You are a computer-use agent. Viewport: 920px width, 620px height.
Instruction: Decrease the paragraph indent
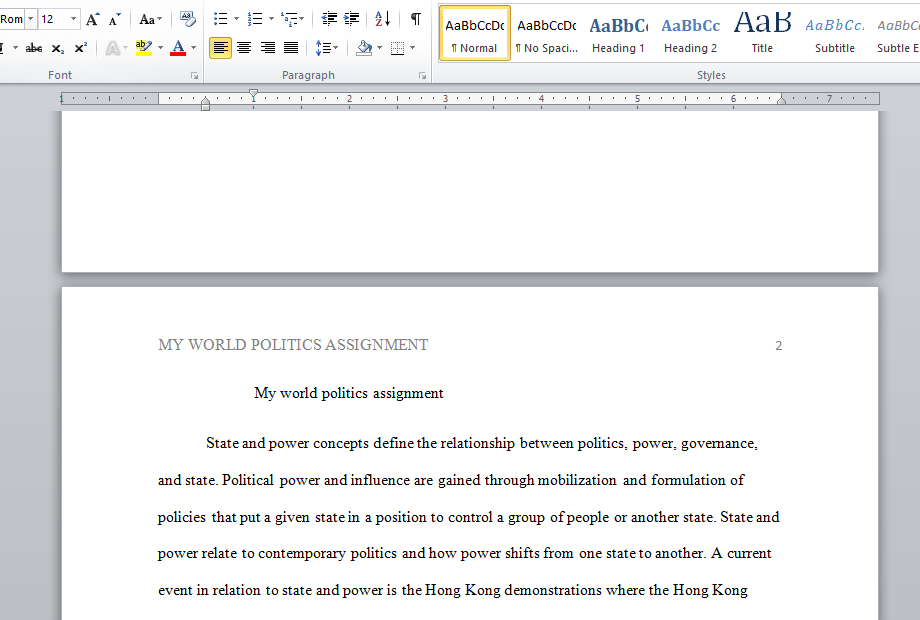point(329,19)
